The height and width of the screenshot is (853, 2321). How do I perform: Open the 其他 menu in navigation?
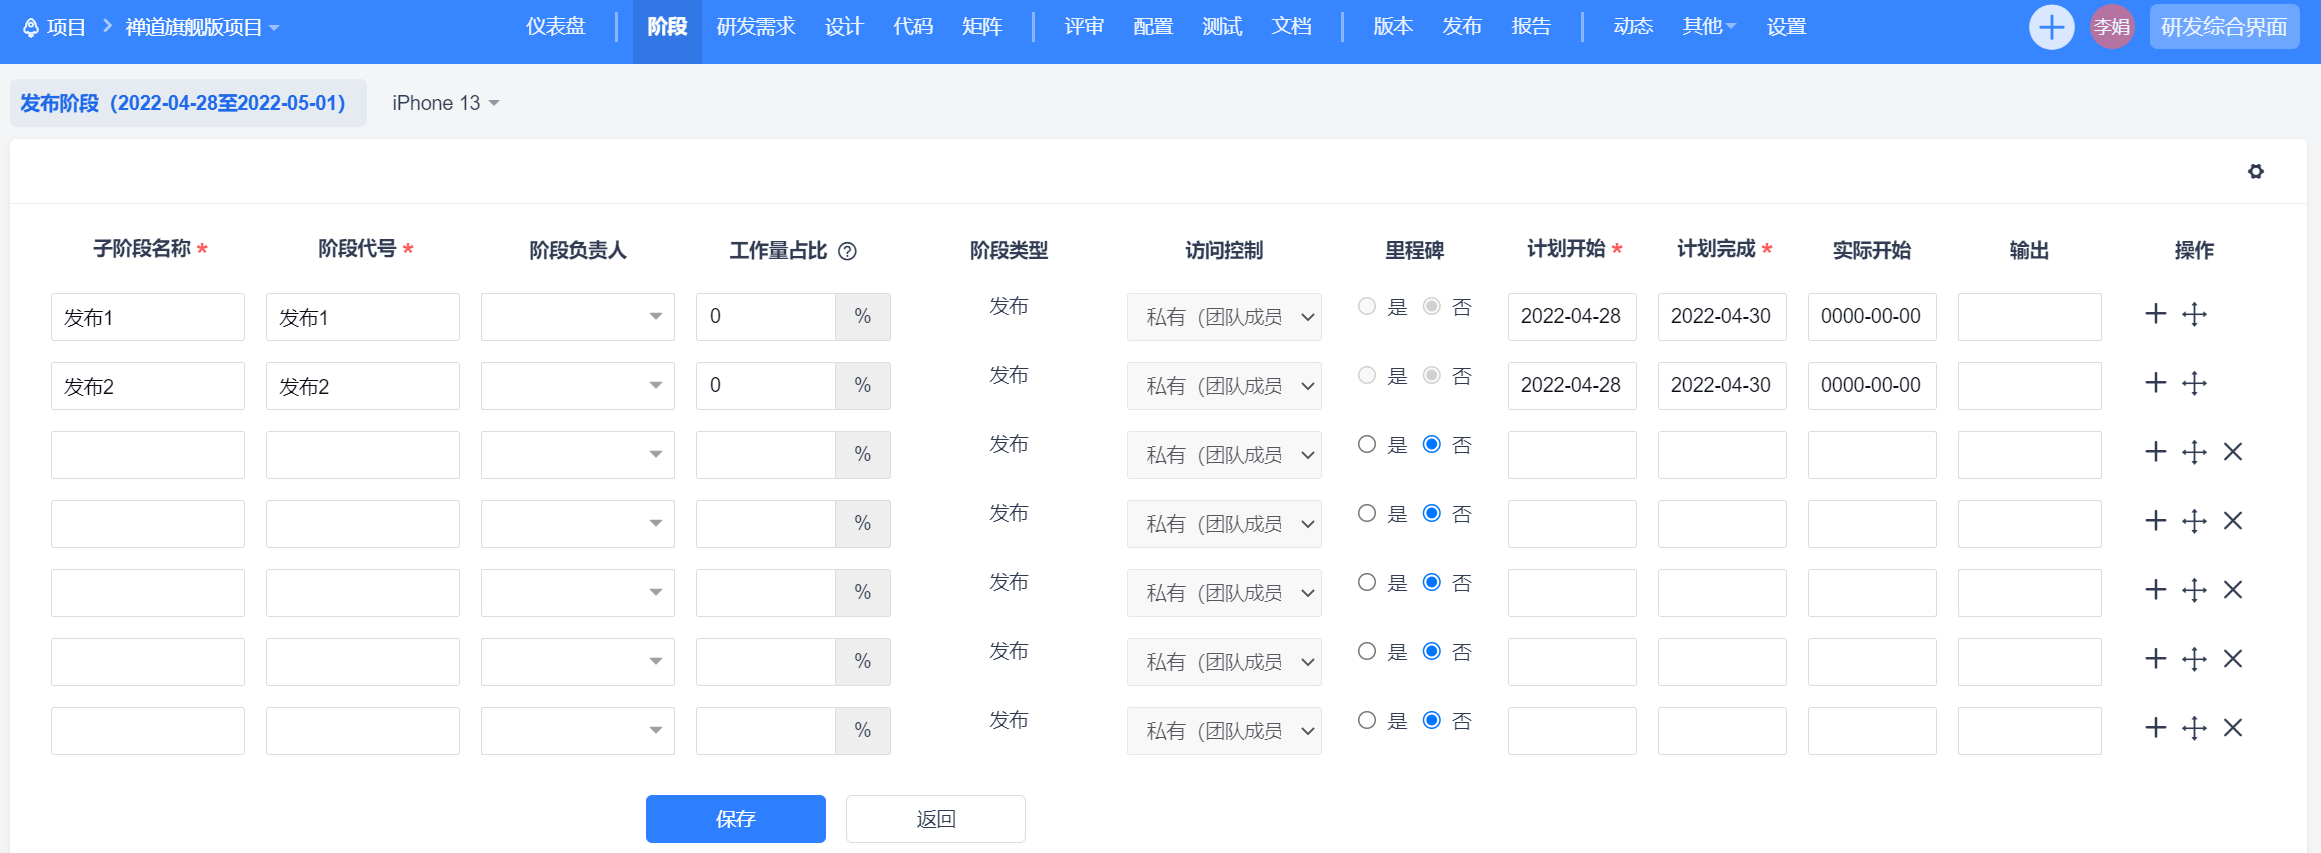1708,27
